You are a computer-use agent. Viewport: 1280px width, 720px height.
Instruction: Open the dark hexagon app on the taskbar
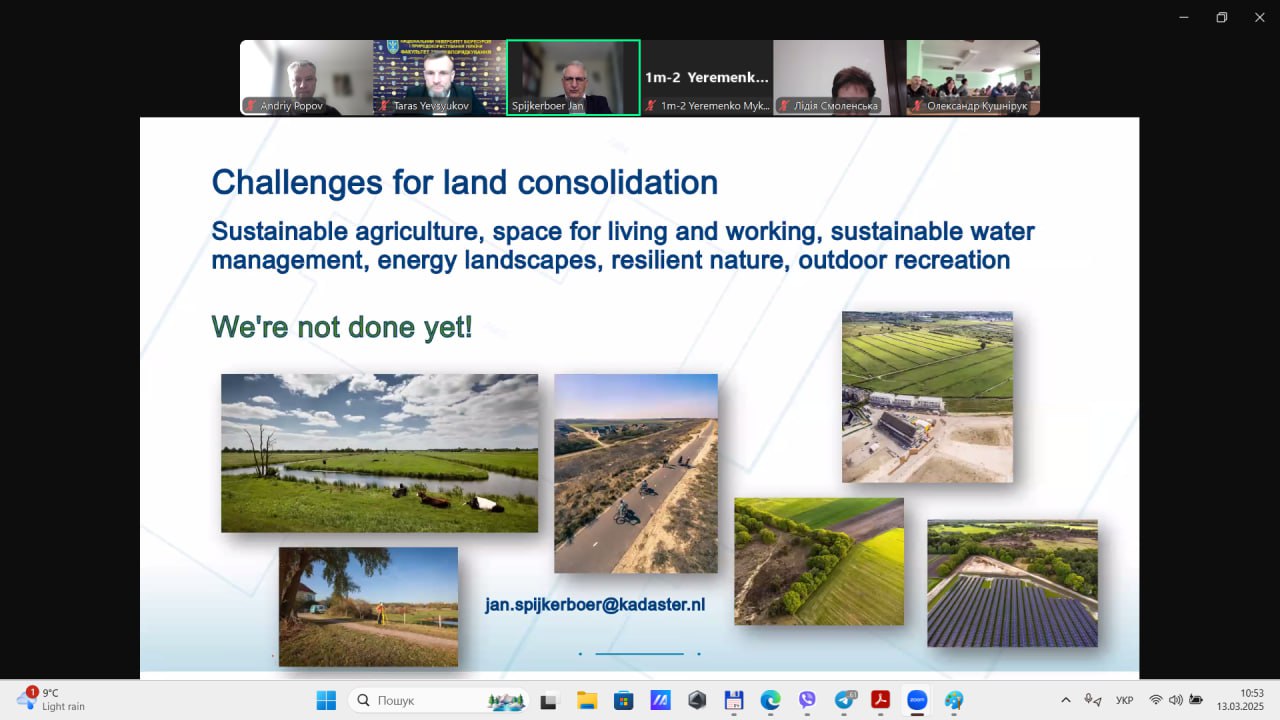coord(697,700)
